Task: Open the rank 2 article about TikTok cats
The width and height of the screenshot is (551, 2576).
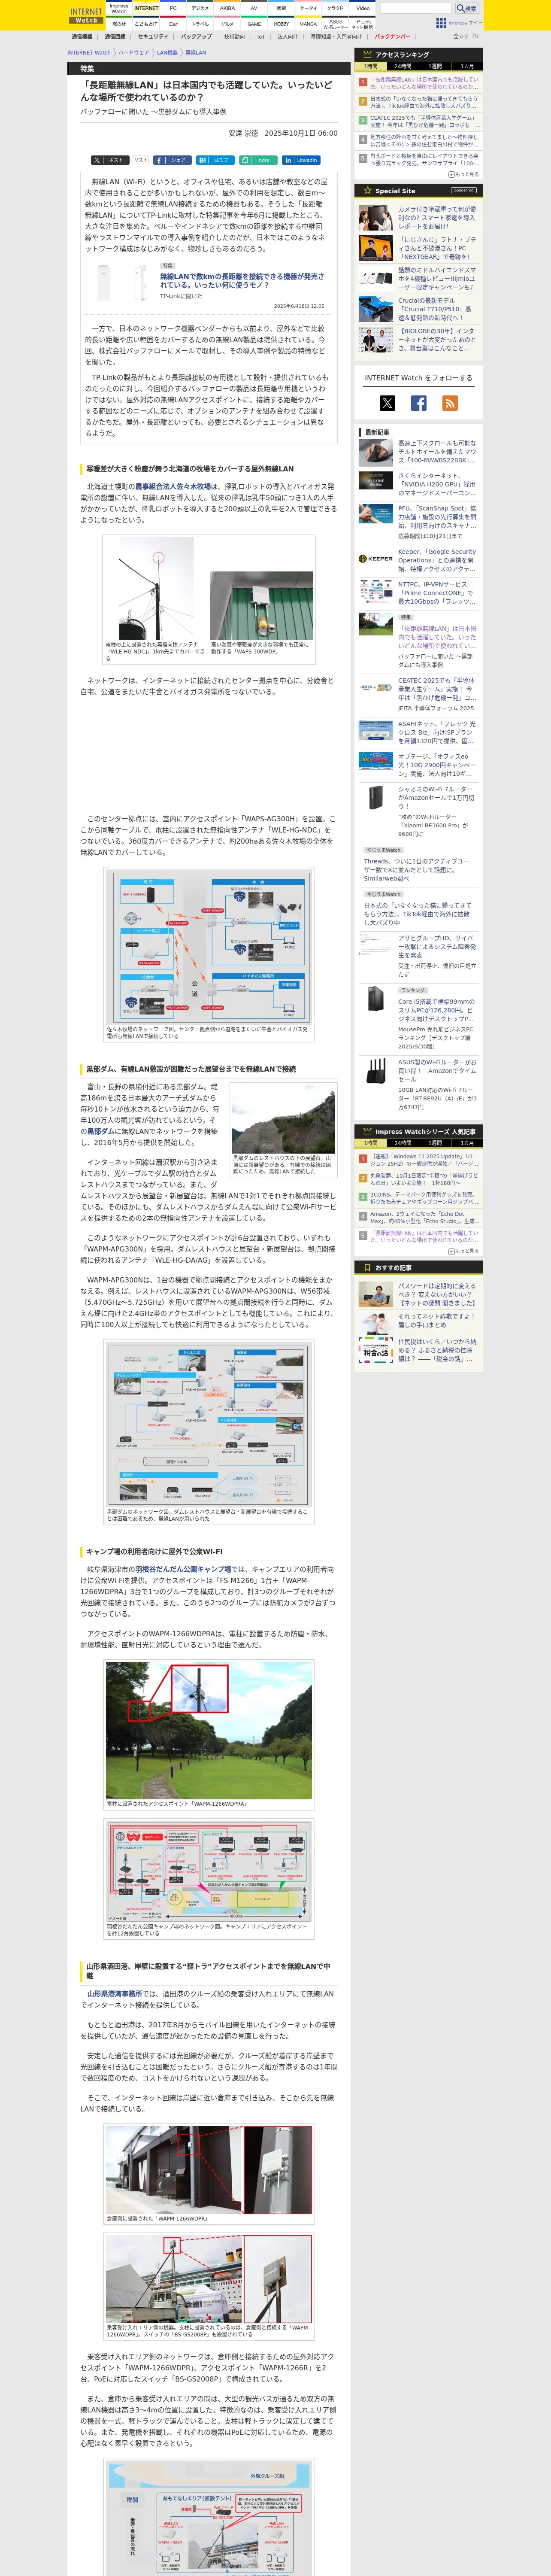Action: click(424, 102)
